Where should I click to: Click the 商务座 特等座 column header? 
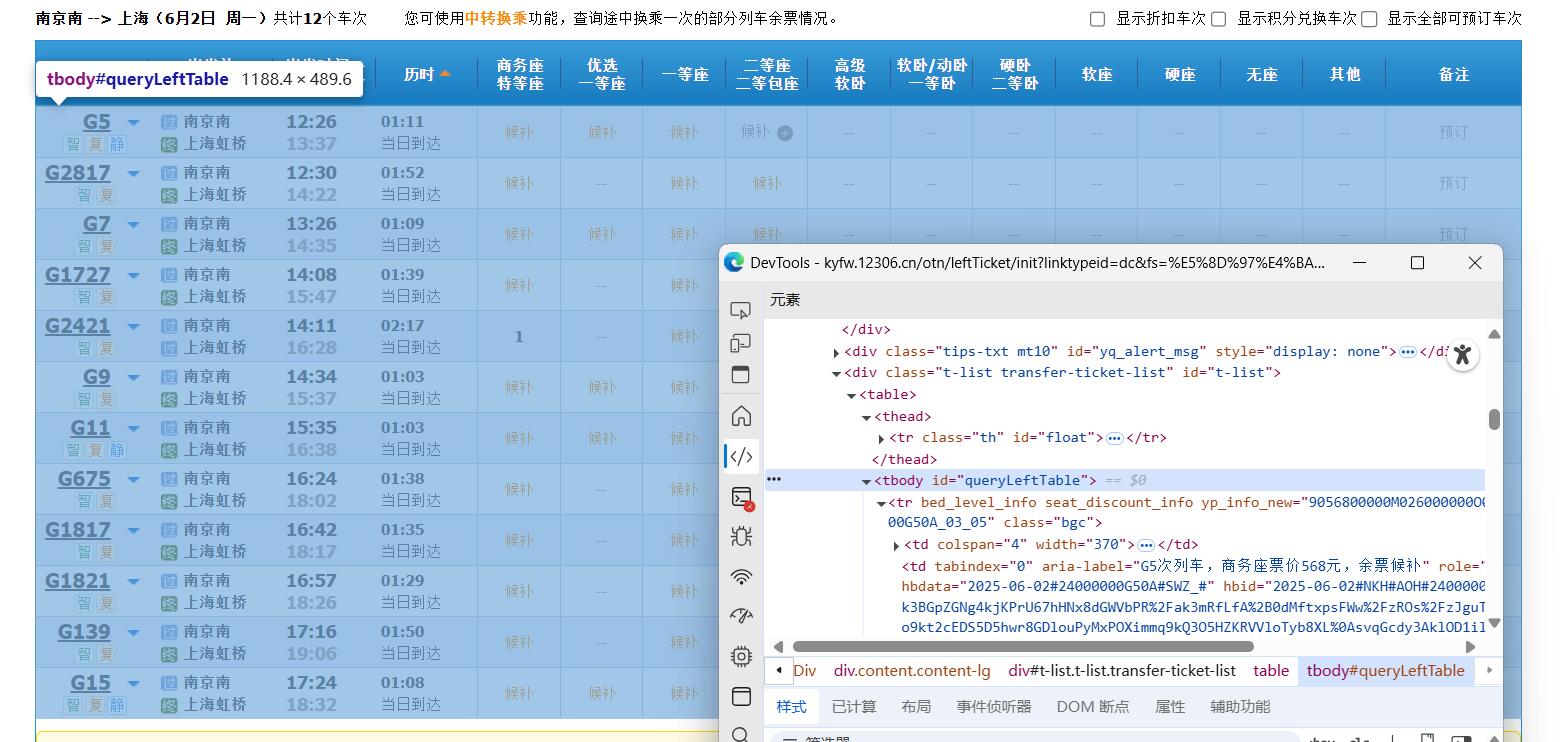tap(520, 74)
